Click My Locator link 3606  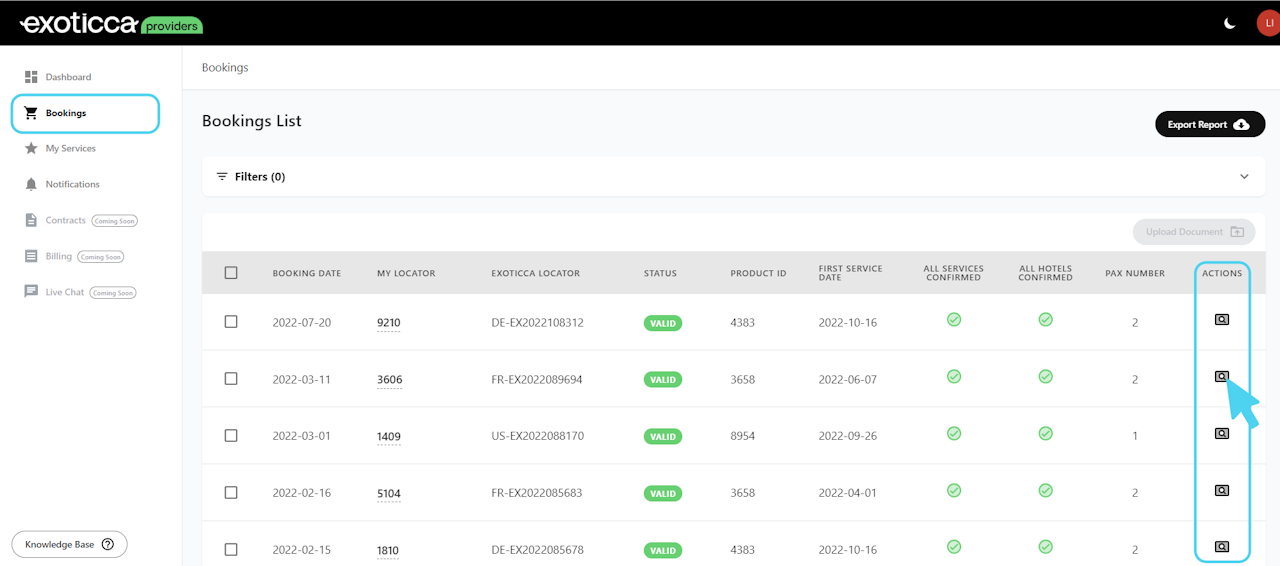389,380
